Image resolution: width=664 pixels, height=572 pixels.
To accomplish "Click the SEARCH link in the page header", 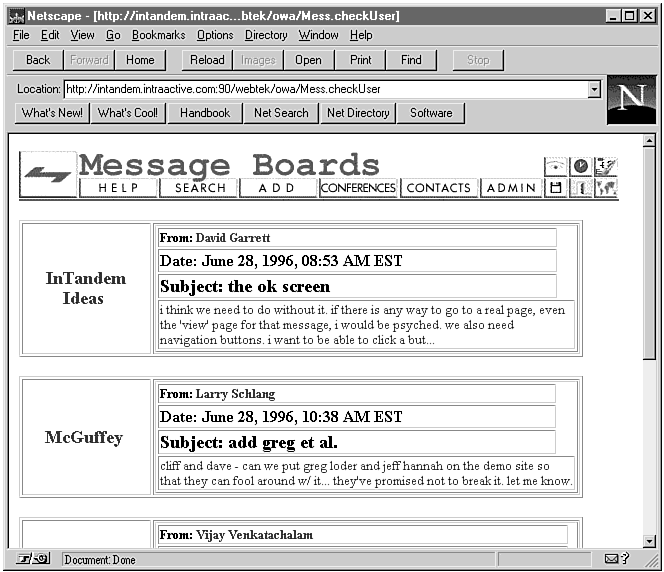I will 200,188.
